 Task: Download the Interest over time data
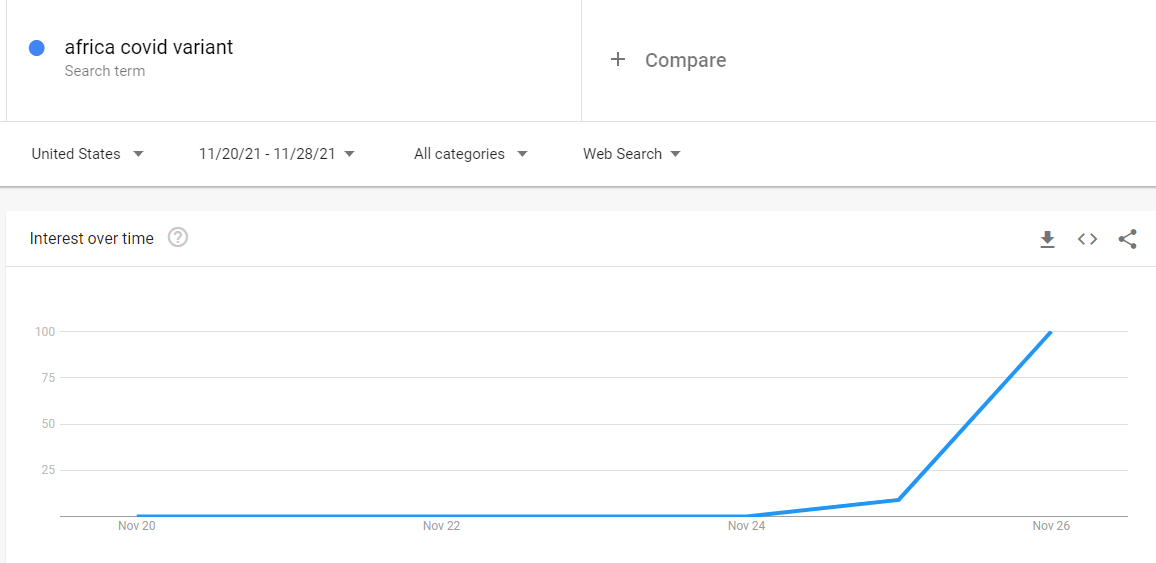(1047, 239)
